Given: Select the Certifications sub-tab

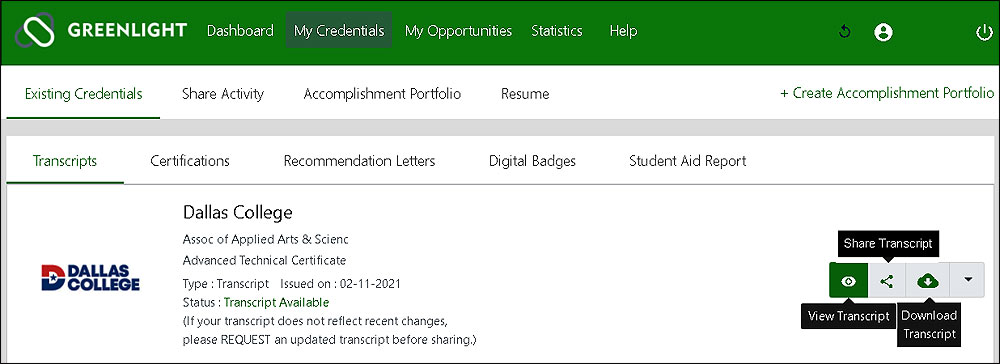Looking at the screenshot, I should click(190, 161).
